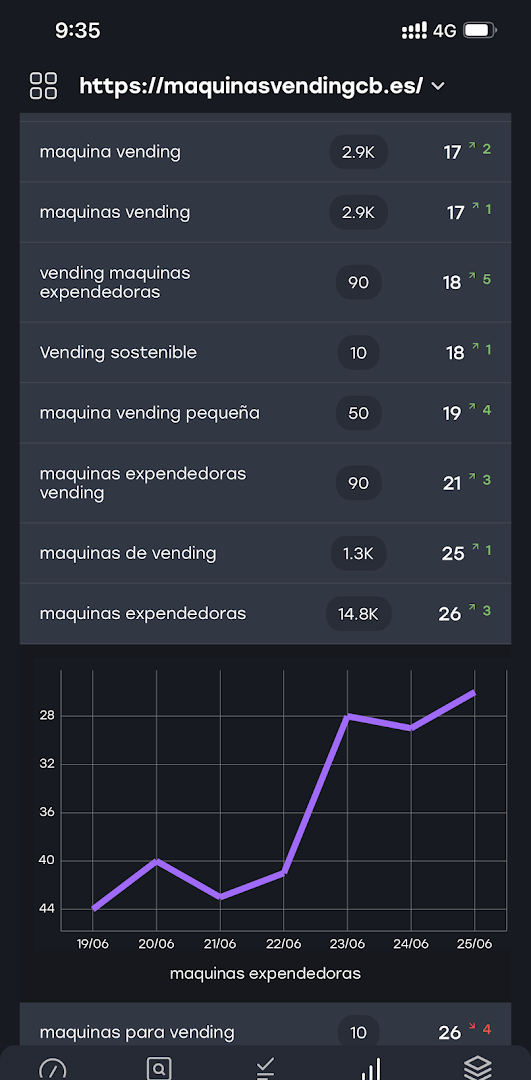Expand the maquinasvendingcb.es site dropdown chevron

[x=437, y=86]
